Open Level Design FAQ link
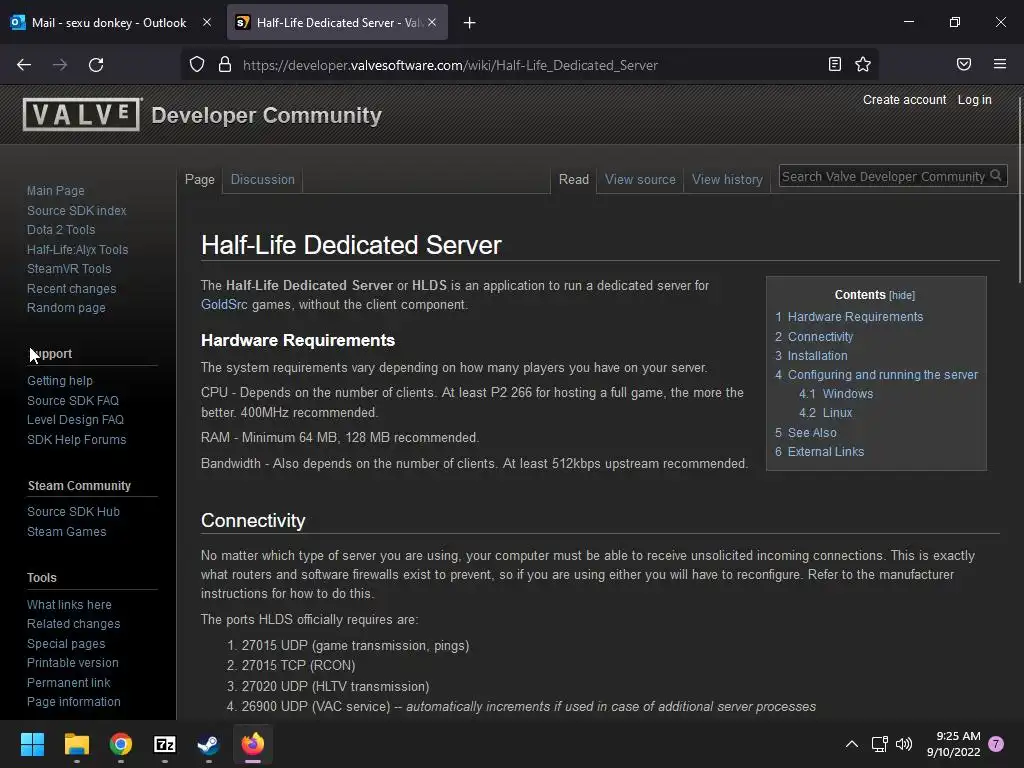The width and height of the screenshot is (1024, 768). click(x=75, y=419)
